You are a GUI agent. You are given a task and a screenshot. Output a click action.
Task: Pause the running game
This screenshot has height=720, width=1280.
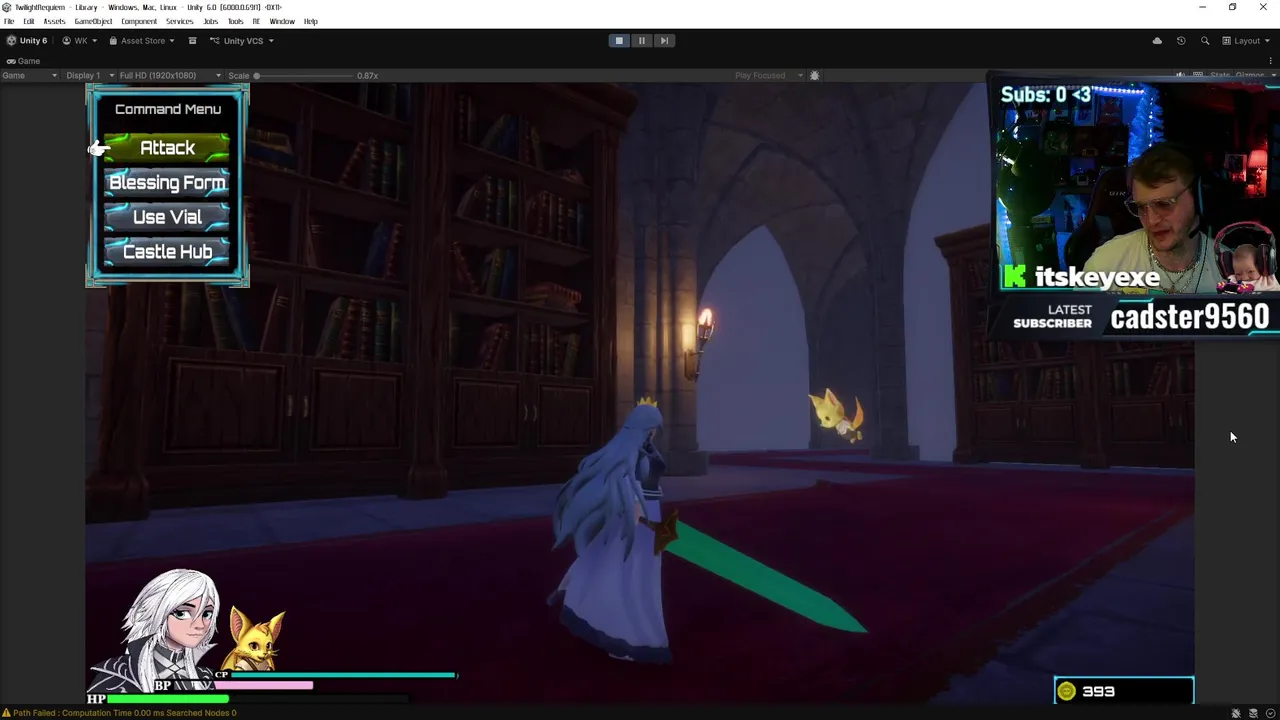pos(641,41)
